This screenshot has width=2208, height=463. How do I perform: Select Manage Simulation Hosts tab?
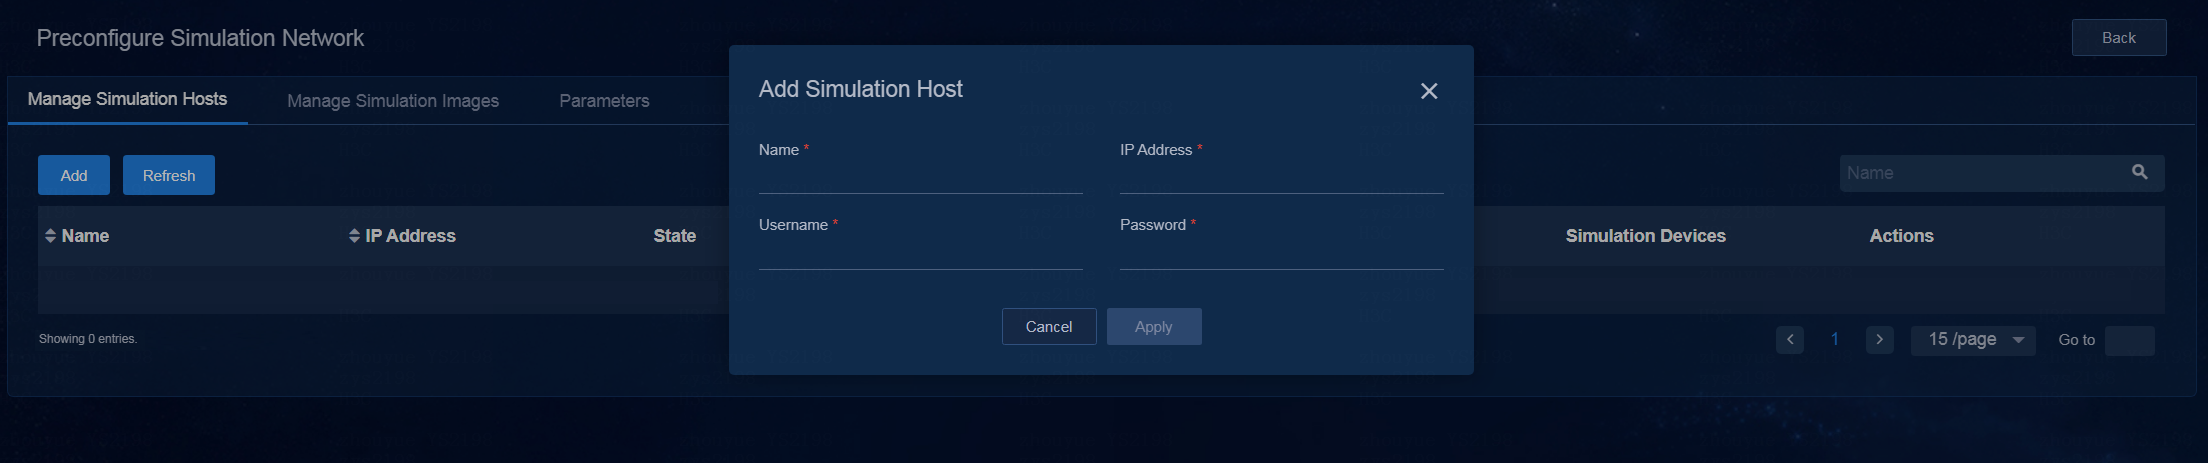pyautogui.click(x=127, y=99)
